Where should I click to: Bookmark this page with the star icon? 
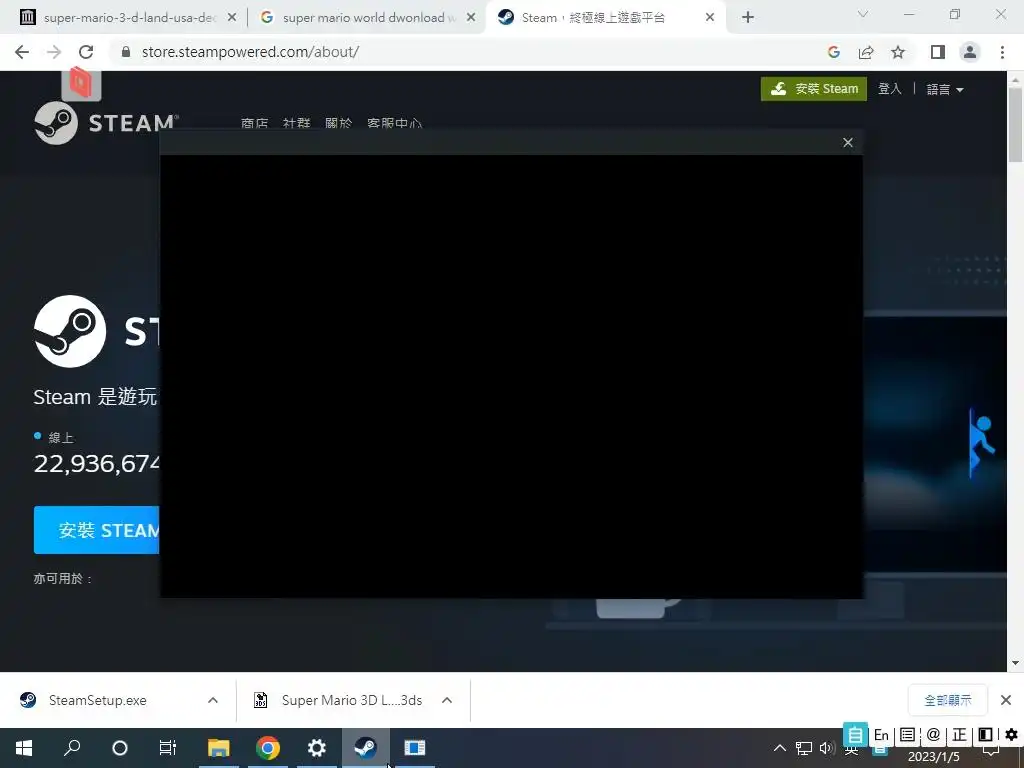(x=898, y=52)
